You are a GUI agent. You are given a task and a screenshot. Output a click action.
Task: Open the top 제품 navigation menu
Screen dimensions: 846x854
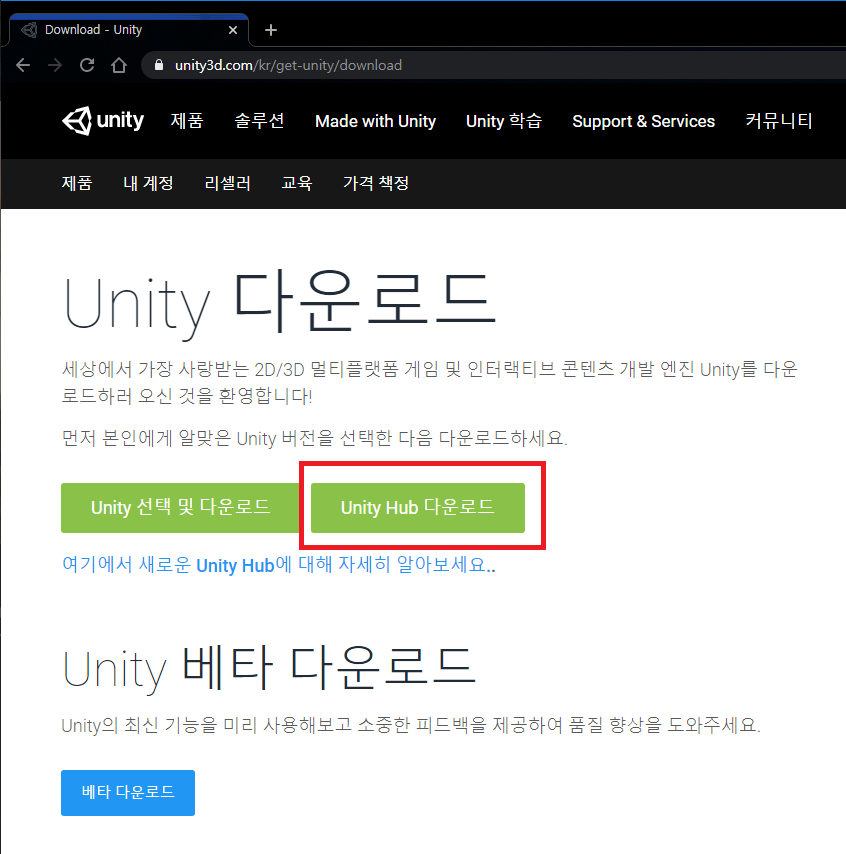(x=187, y=121)
